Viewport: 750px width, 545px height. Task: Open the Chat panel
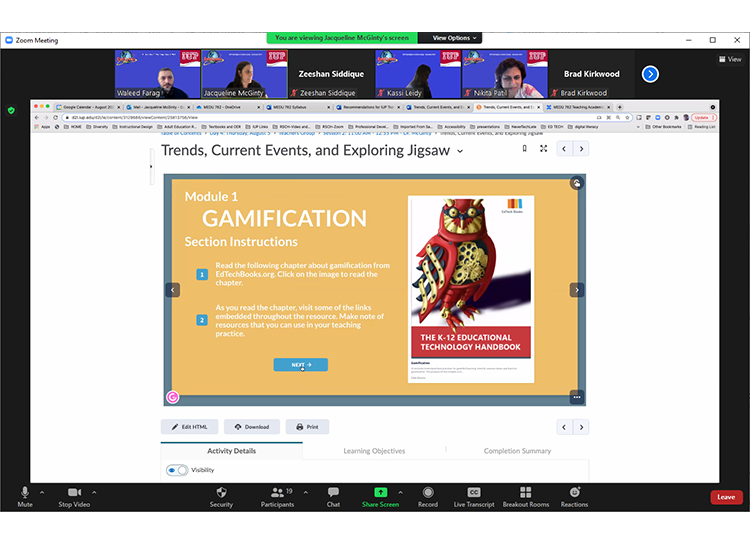(x=333, y=497)
